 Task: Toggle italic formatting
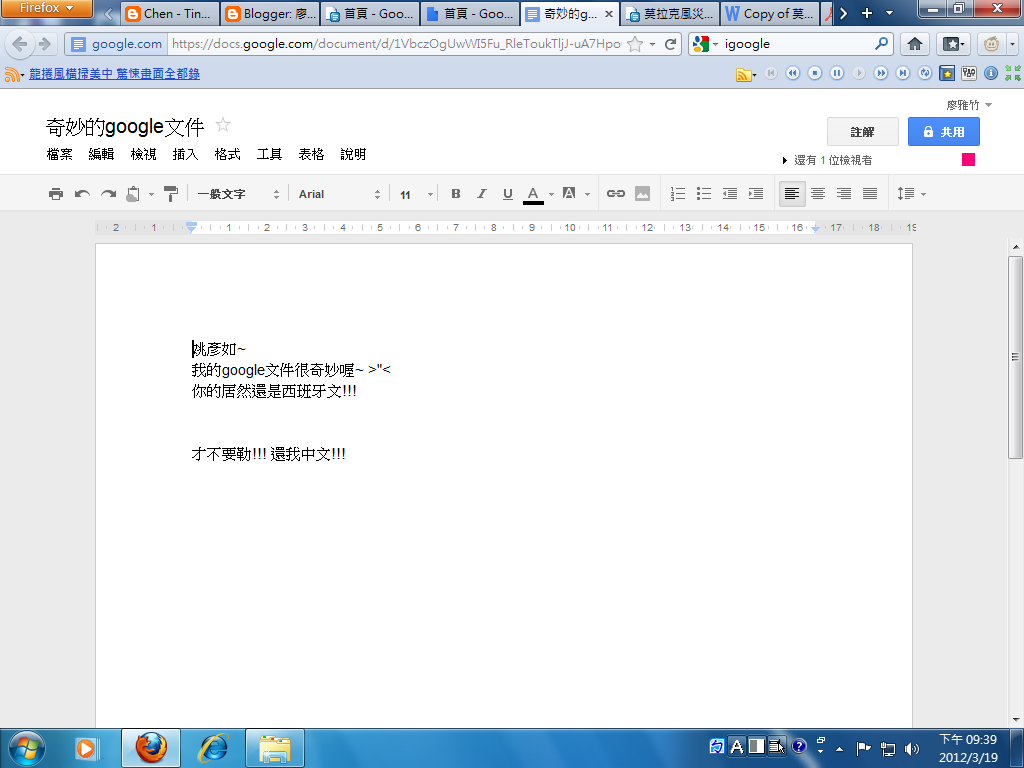(x=482, y=194)
